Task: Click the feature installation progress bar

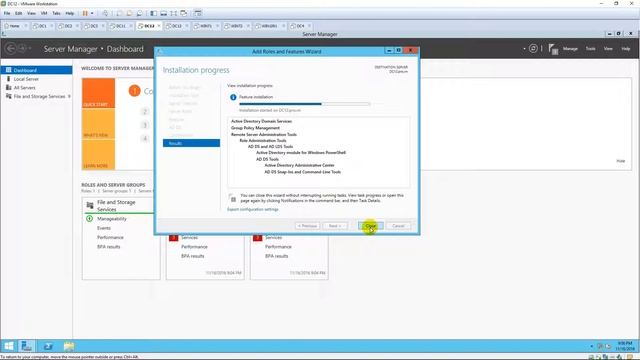Action: [304, 104]
